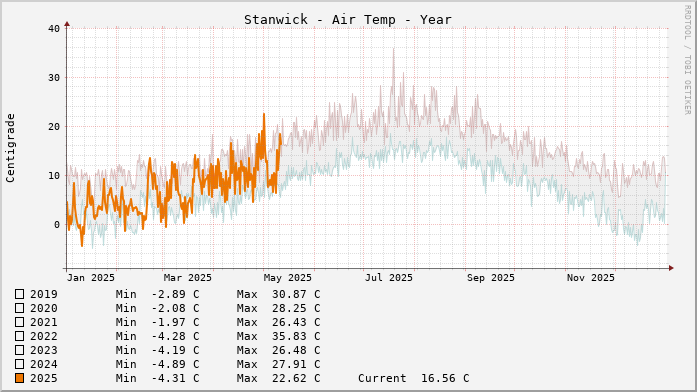Click the 2024 year label in legend
Image resolution: width=697 pixels, height=392 pixels.
[x=44, y=364]
